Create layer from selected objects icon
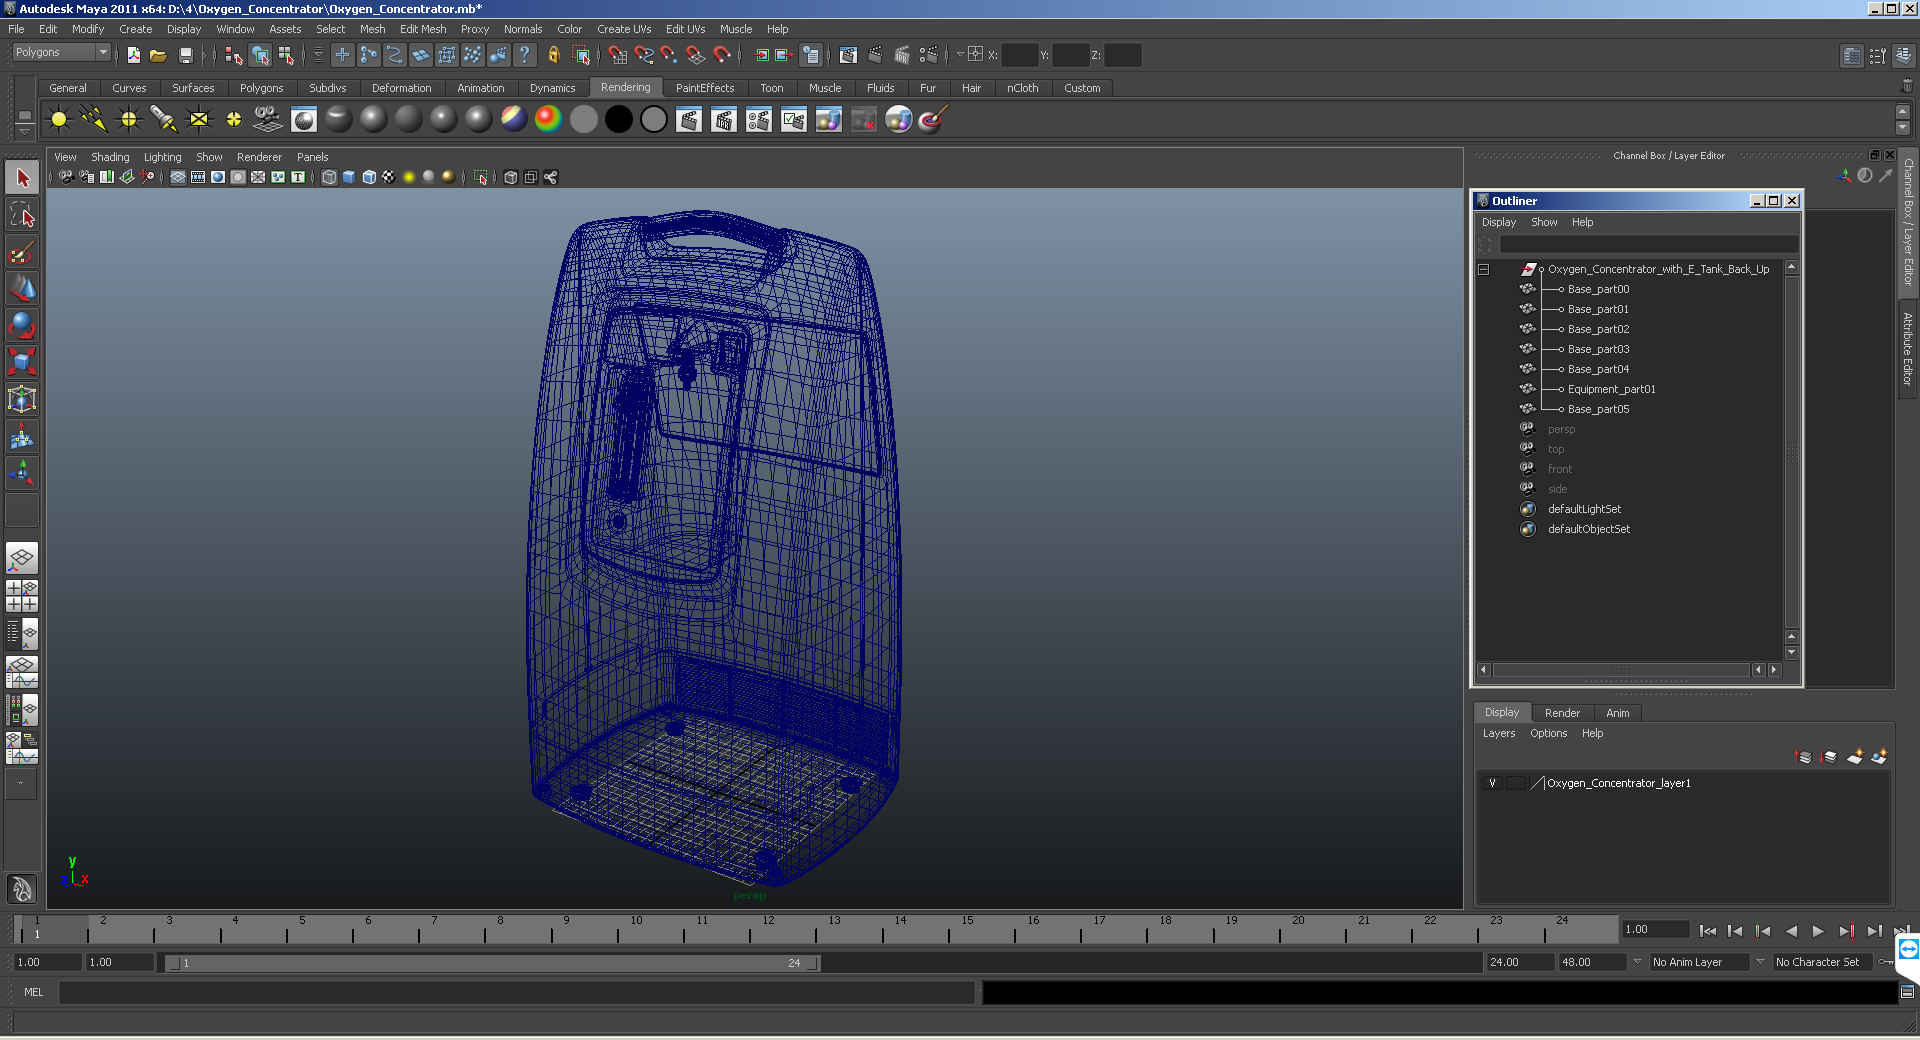Screen dimensions: 1920x1040 [x=1879, y=757]
